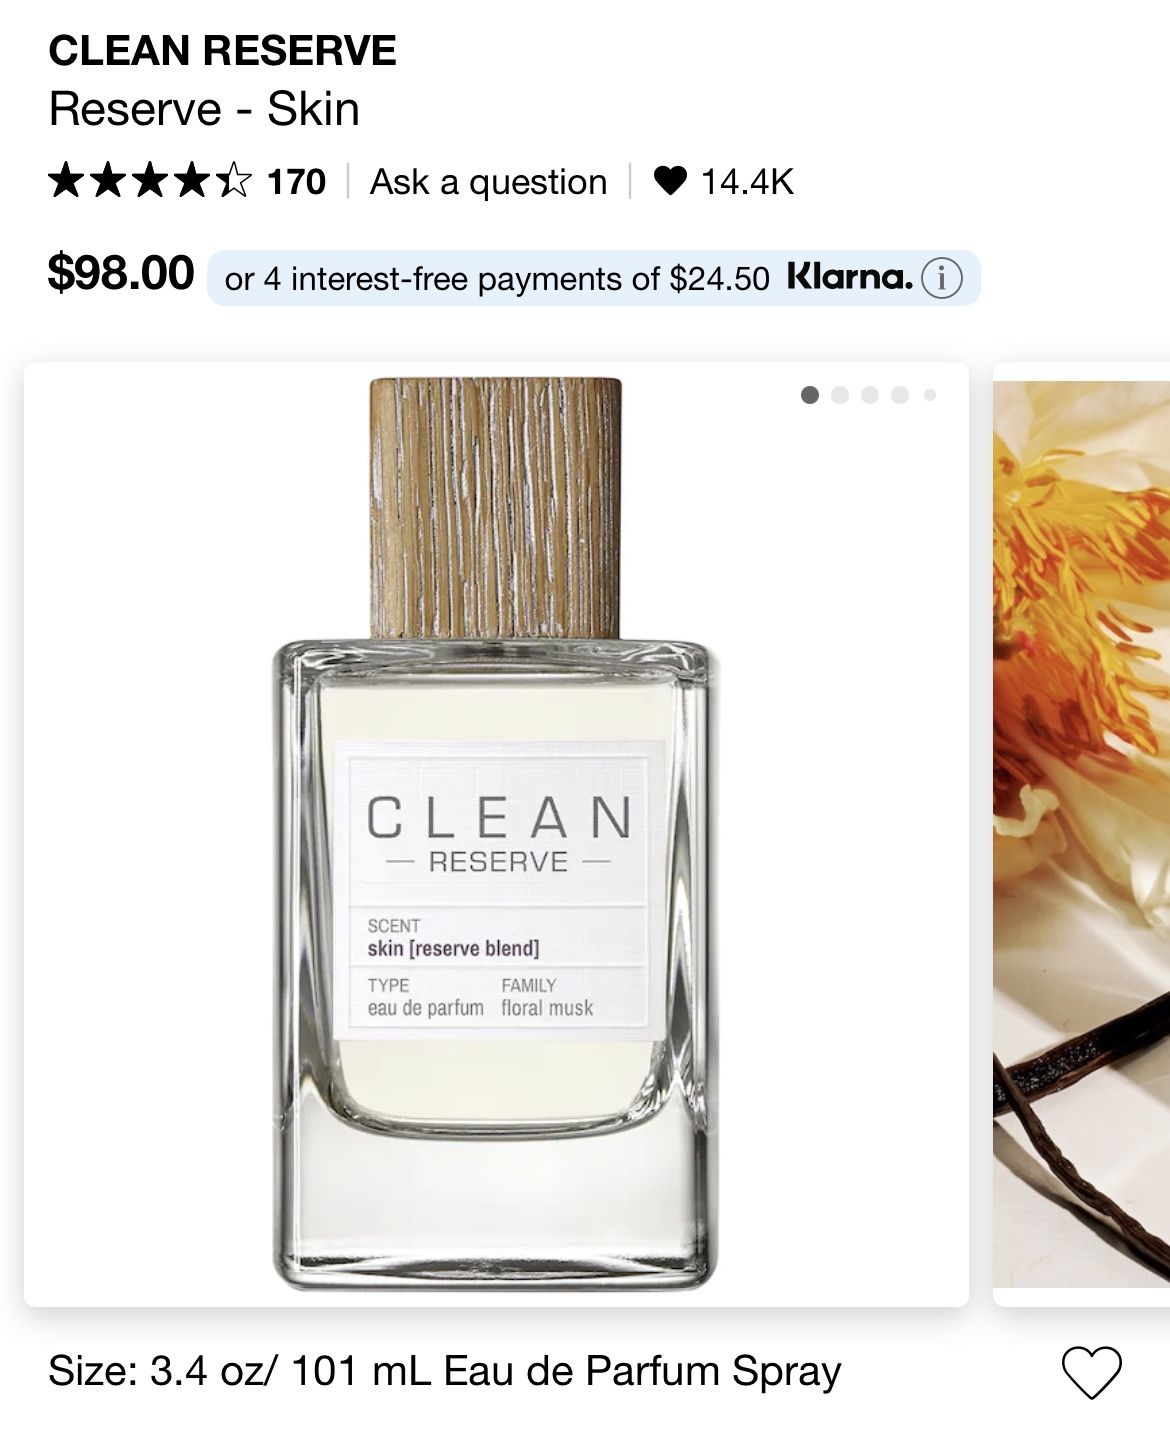Click the Reserve - Skin product title
This screenshot has width=1170, height=1438.
click(x=204, y=109)
